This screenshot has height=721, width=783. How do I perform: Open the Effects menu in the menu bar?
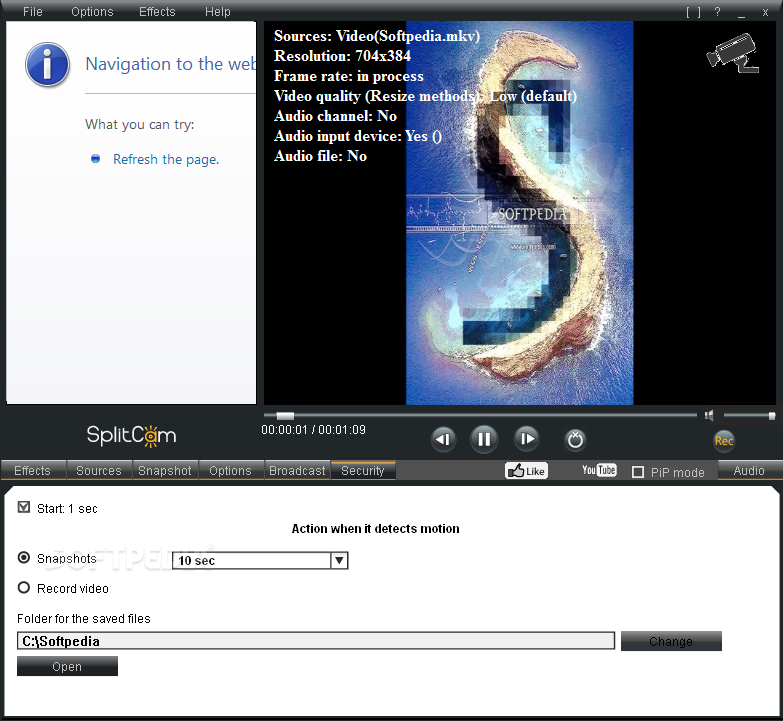click(157, 11)
